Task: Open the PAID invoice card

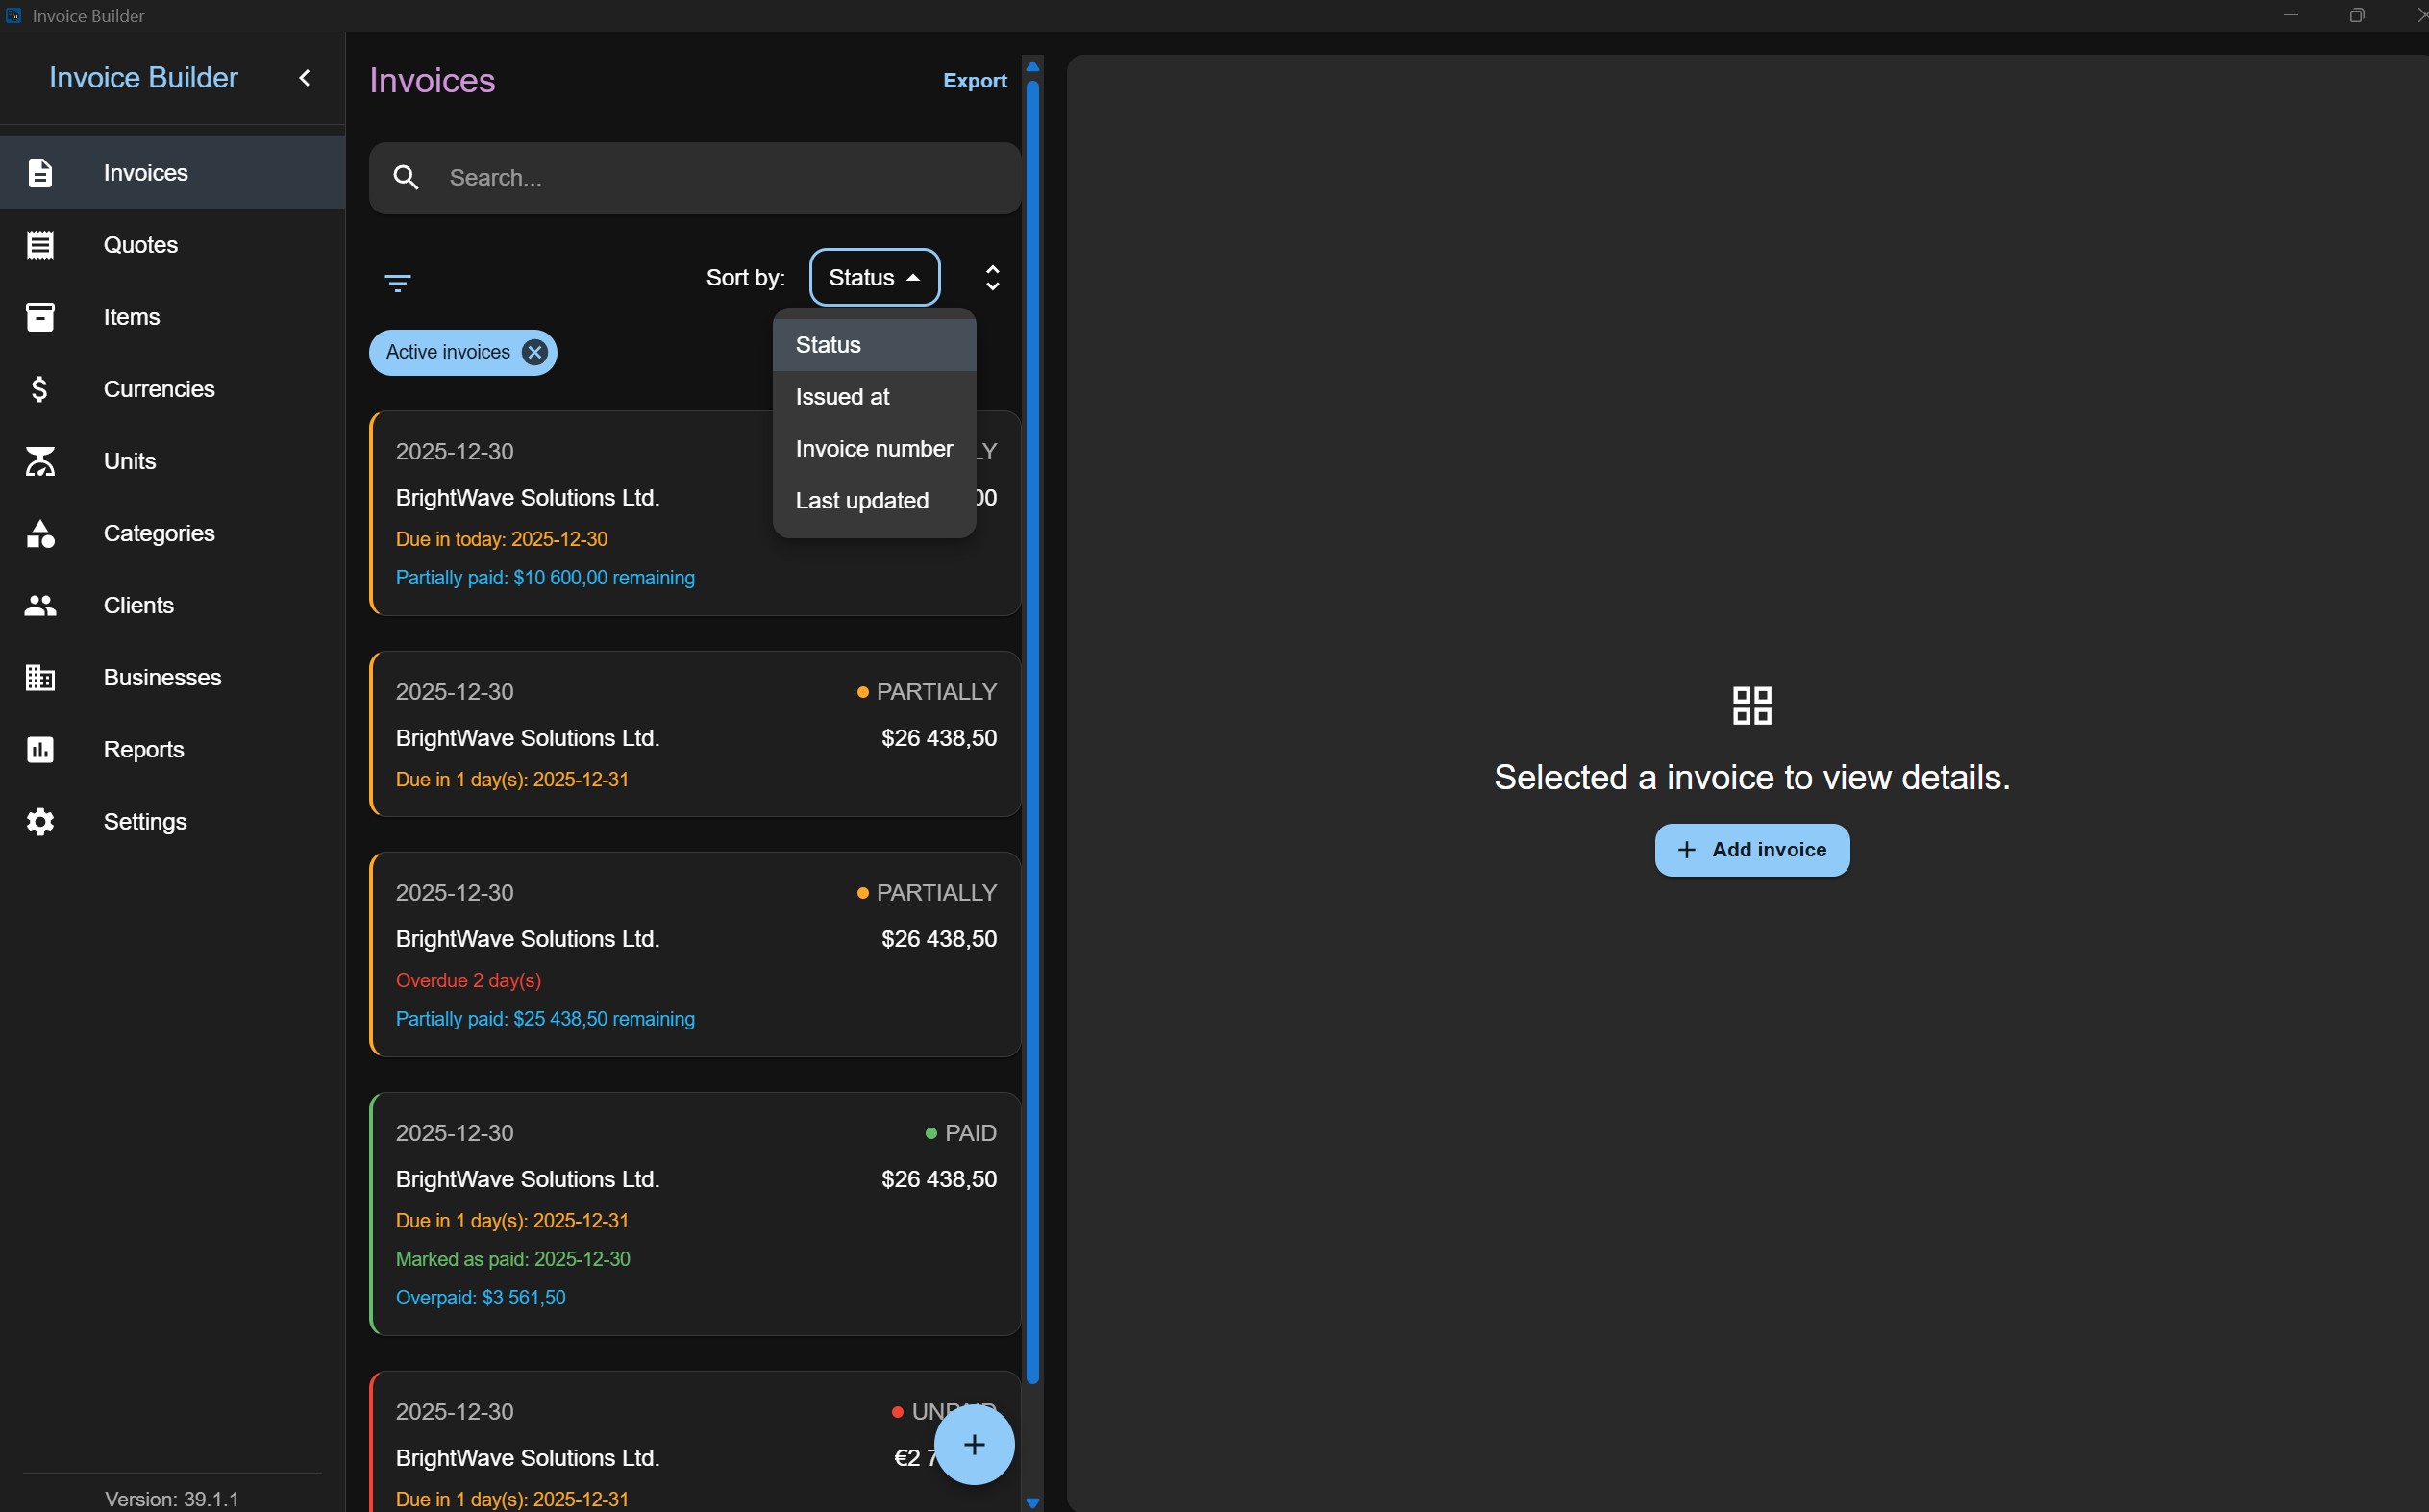Action: click(695, 1214)
